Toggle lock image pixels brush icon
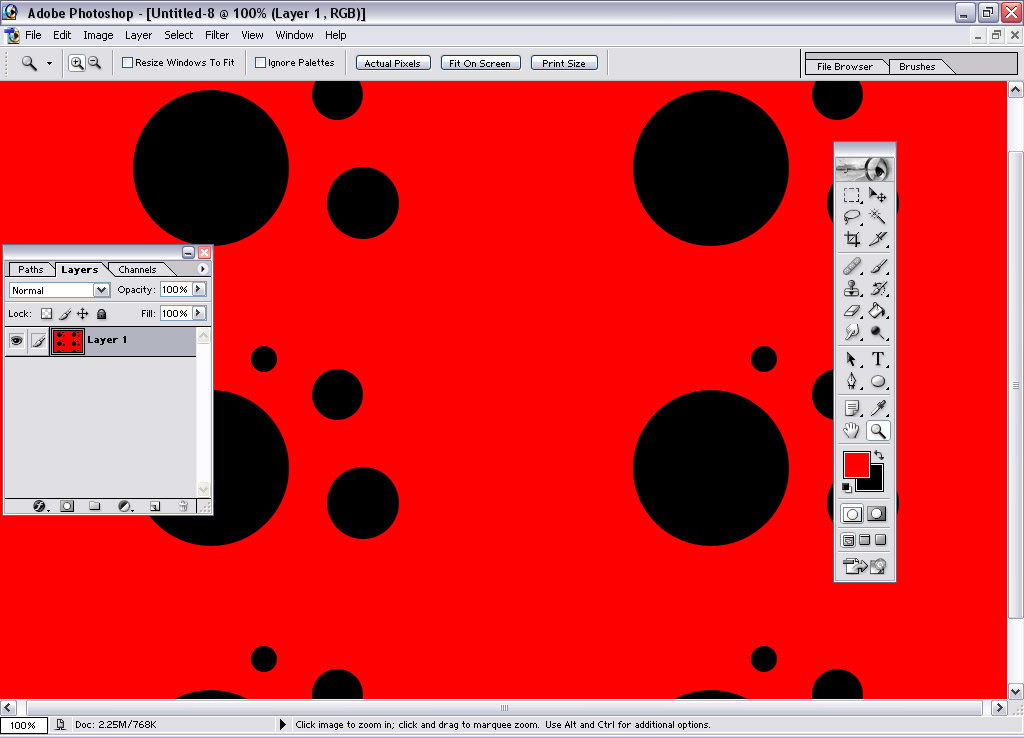Screen dimensions: 1024x738 [65, 313]
